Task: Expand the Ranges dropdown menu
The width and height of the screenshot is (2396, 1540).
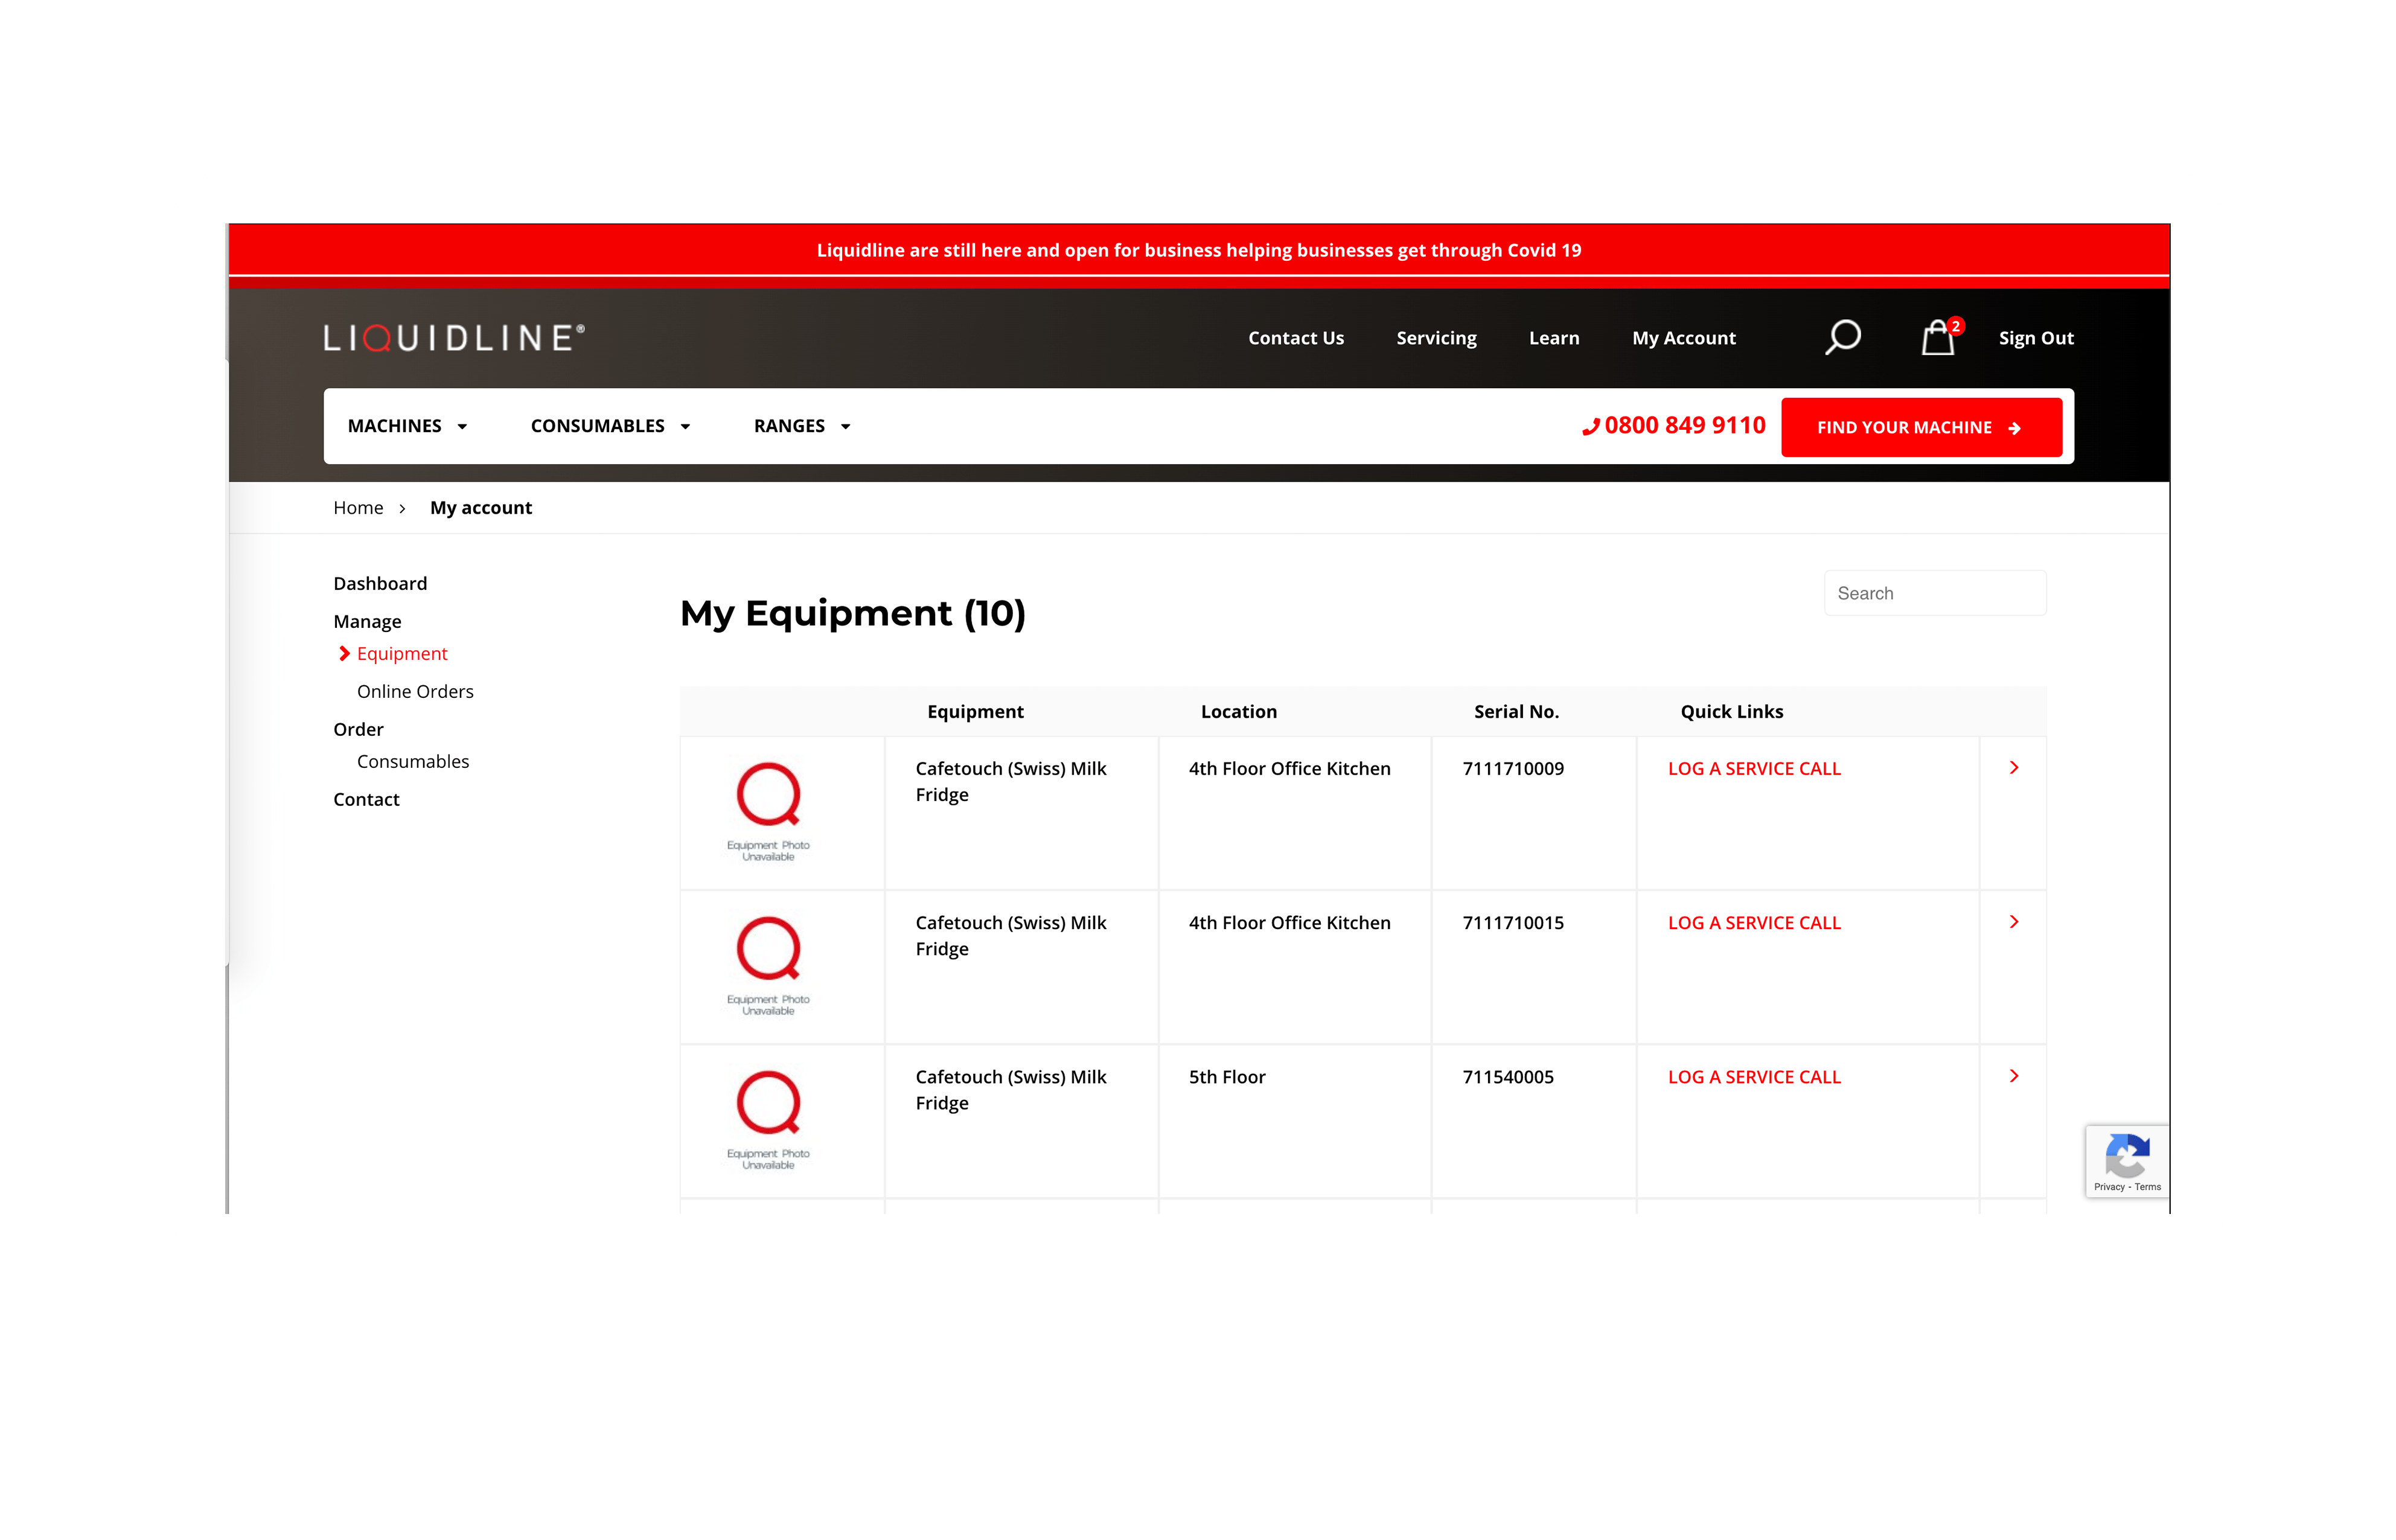Action: [x=802, y=426]
